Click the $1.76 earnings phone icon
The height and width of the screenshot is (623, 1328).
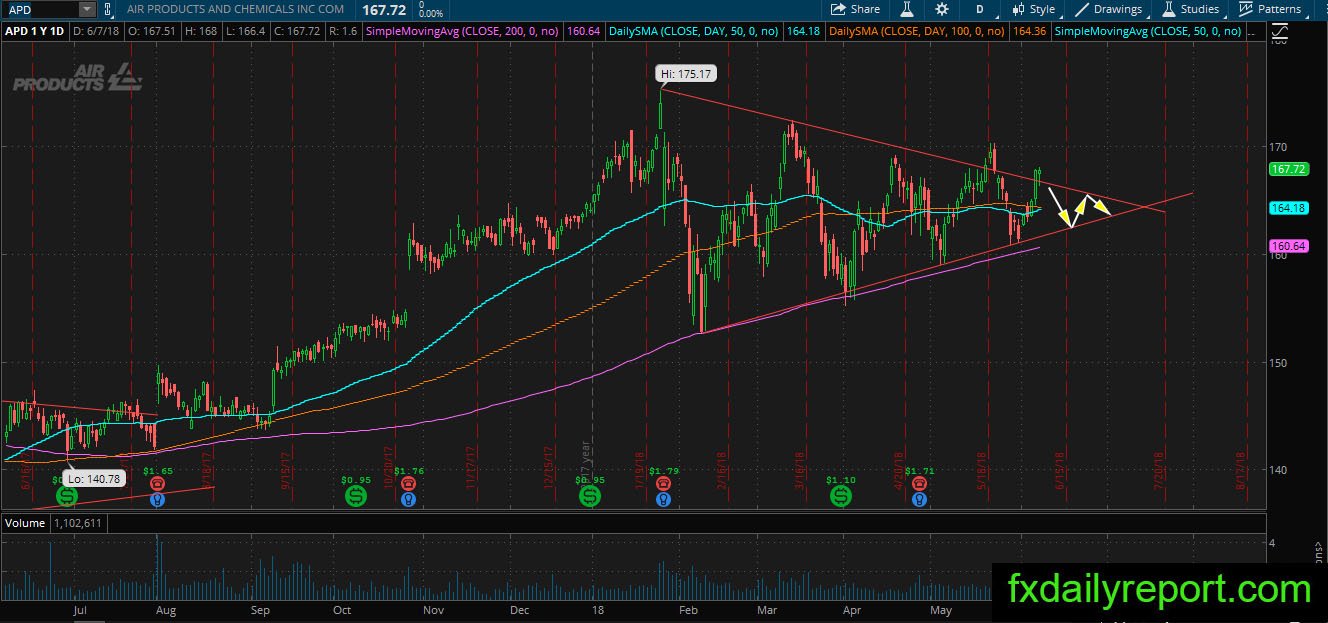[408, 482]
